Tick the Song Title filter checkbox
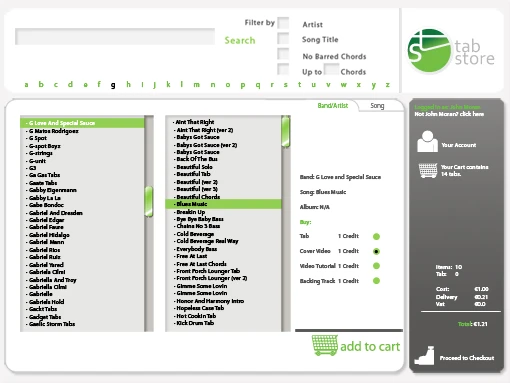The width and height of the screenshot is (510, 383). [x=283, y=38]
